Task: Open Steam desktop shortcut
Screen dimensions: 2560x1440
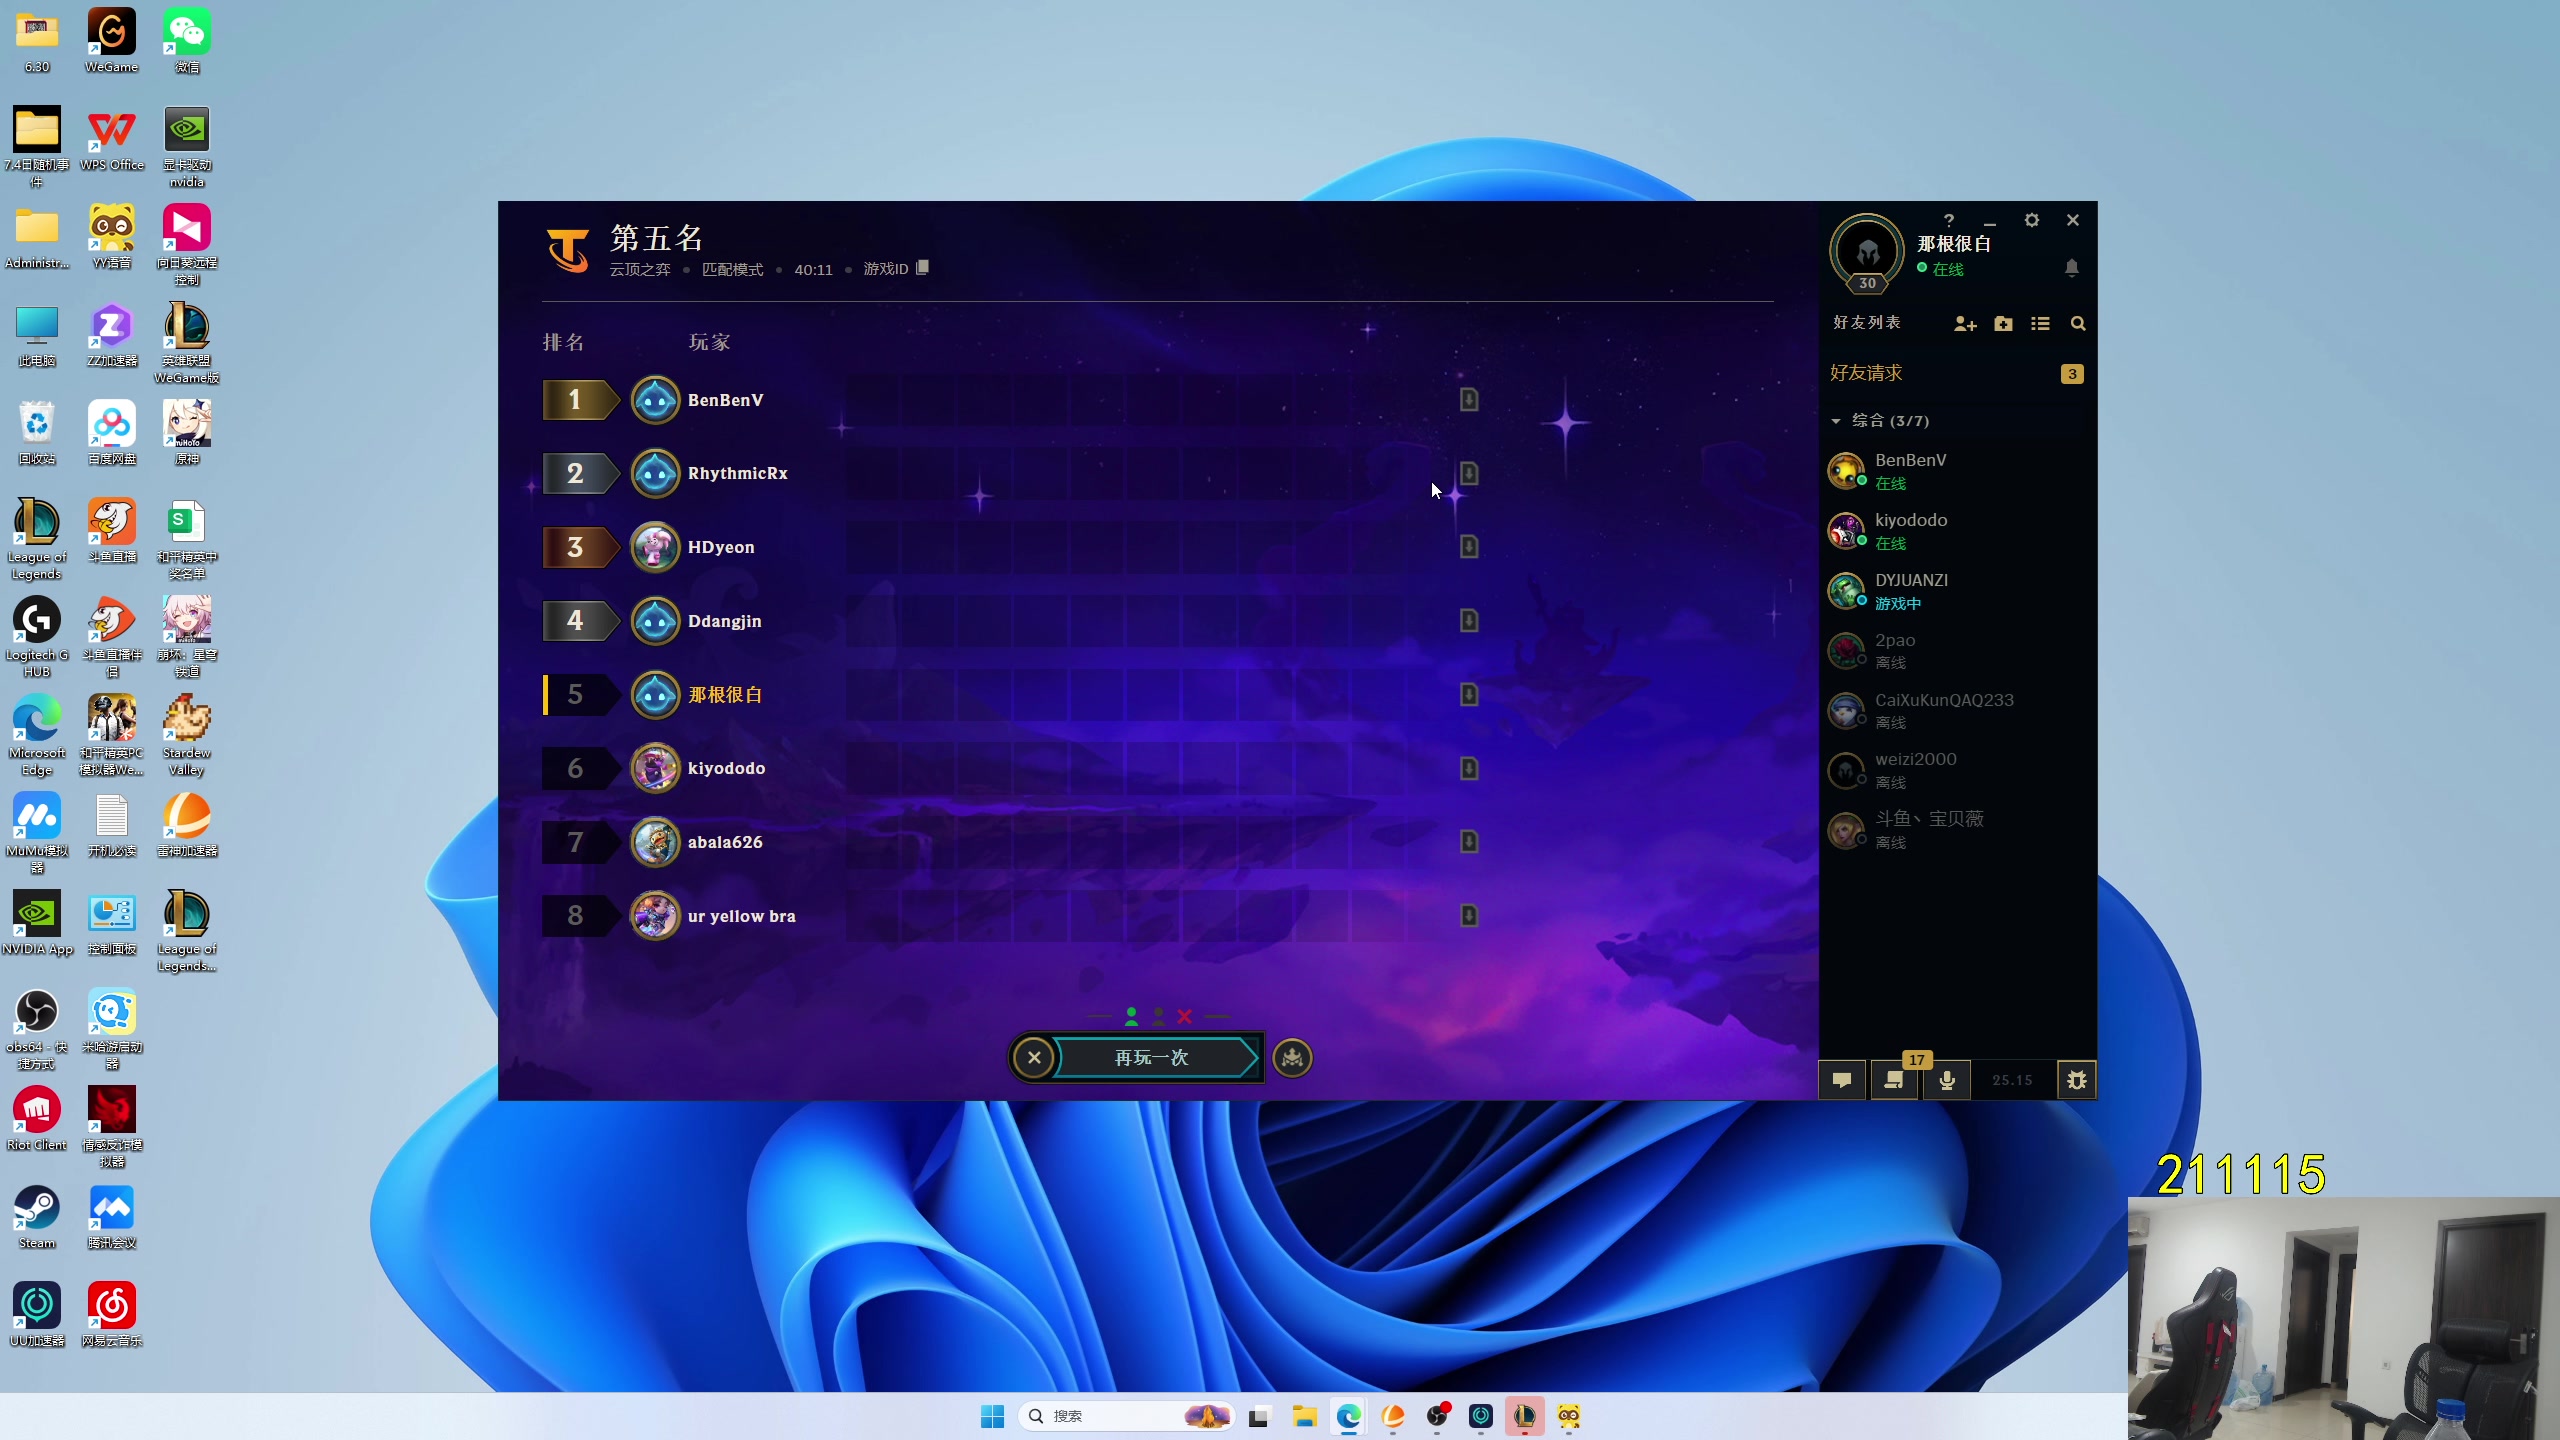Action: tap(37, 1217)
